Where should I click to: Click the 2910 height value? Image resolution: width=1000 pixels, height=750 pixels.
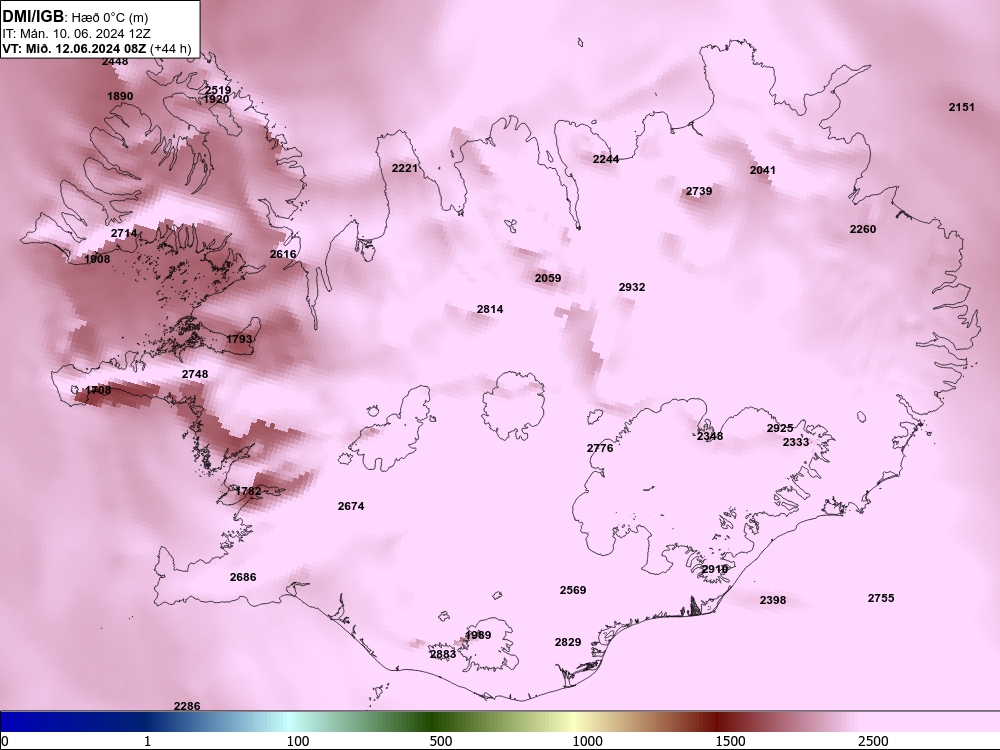coord(715,570)
